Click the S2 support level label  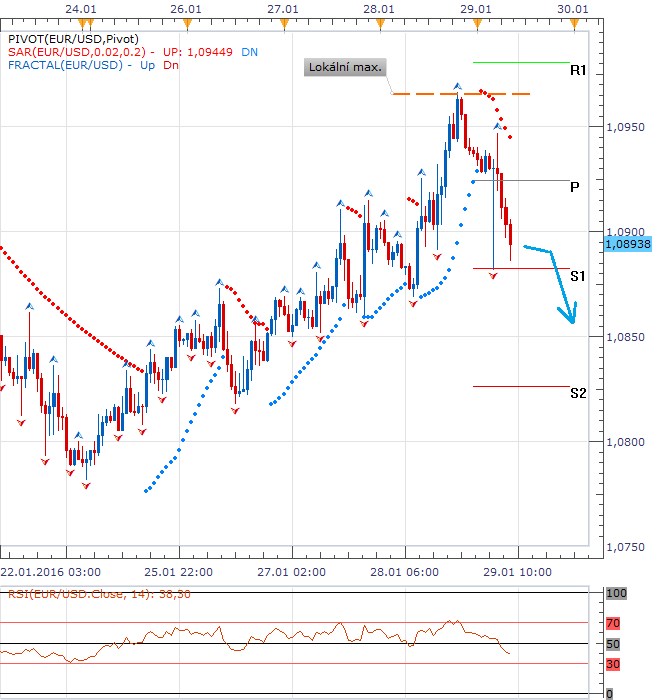pos(577,393)
